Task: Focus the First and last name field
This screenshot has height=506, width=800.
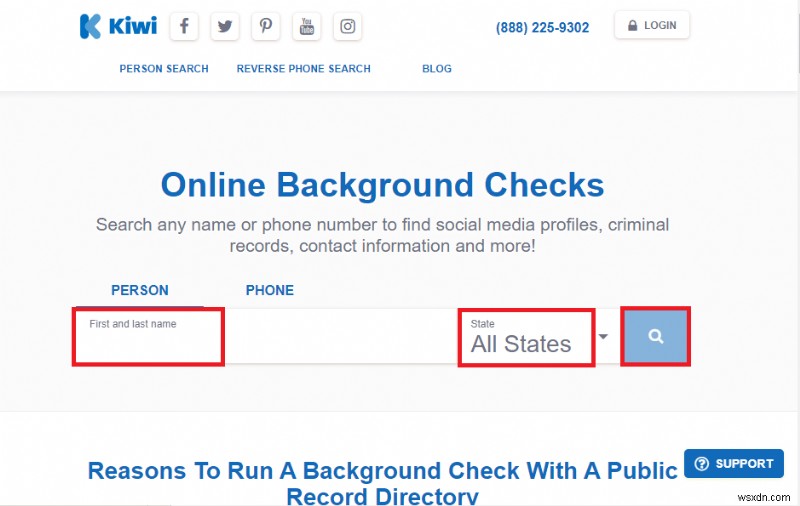Action: [x=265, y=337]
